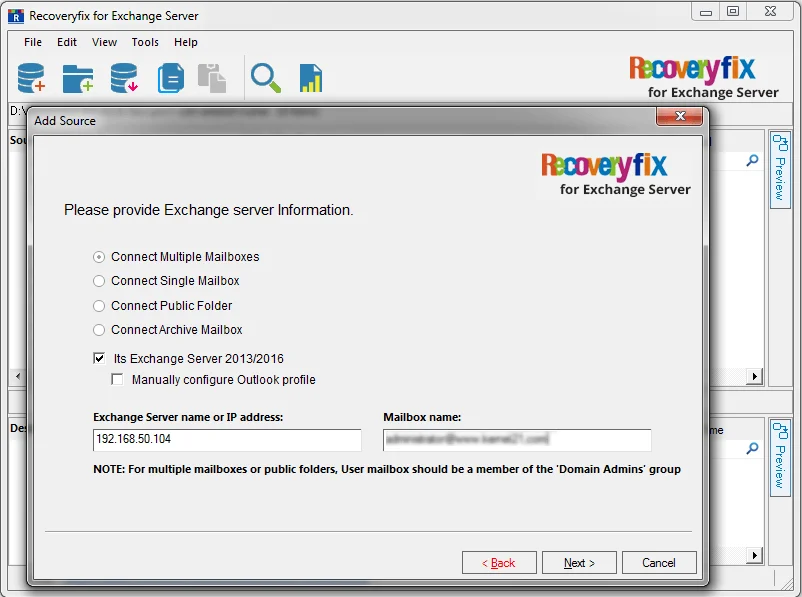Click the Back button

pos(499,563)
